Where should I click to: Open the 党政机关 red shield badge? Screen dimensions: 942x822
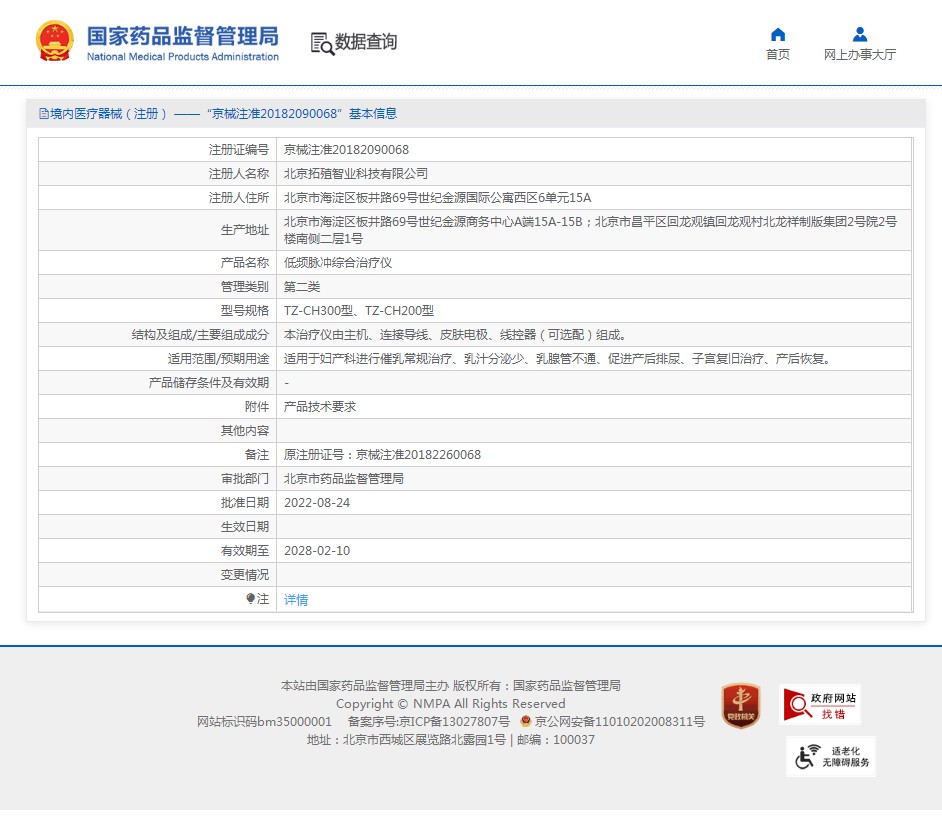coord(741,705)
